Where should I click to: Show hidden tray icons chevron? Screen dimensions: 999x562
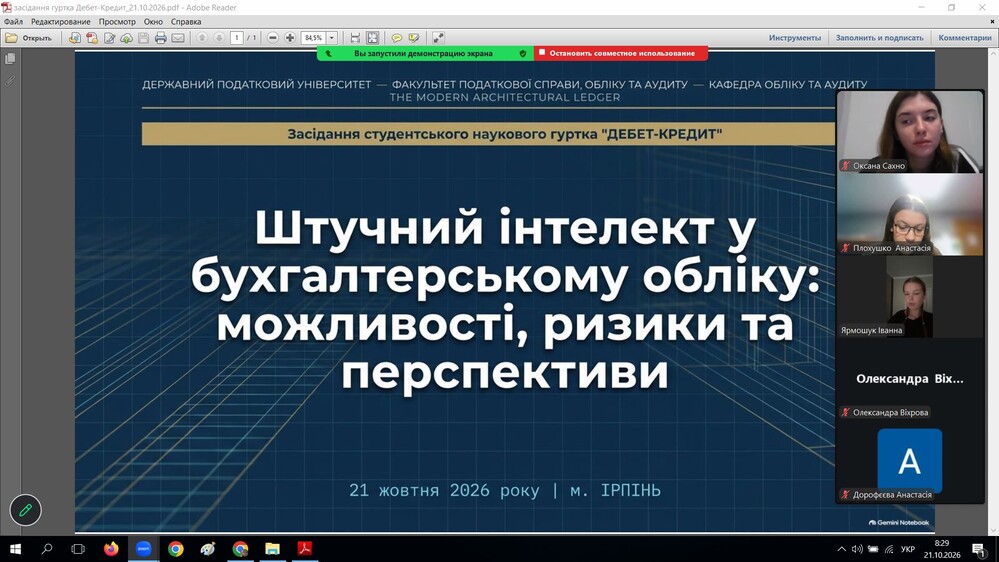click(842, 549)
